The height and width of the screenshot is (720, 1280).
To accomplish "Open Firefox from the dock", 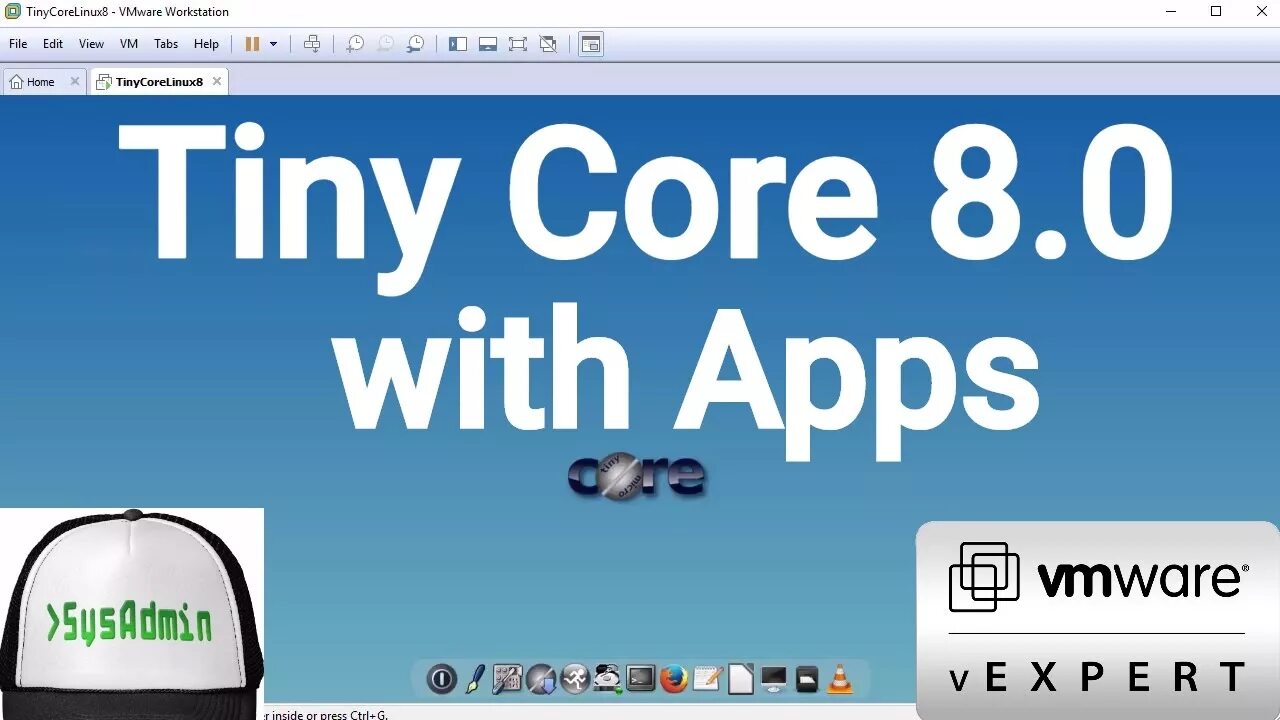I will pos(674,679).
